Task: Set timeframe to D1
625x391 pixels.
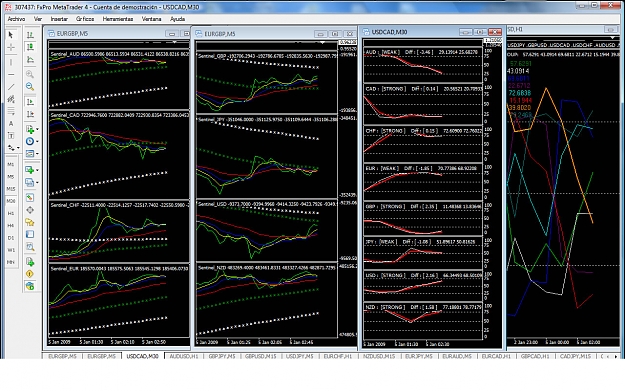Action: [11, 238]
